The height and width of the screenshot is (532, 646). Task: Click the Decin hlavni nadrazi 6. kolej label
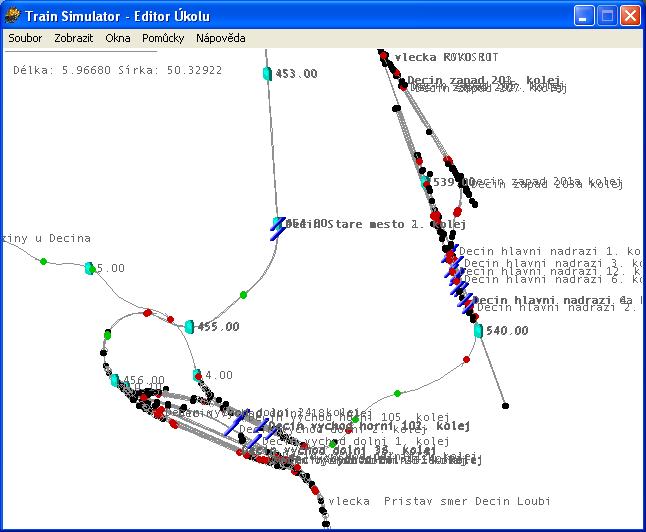(x=553, y=279)
